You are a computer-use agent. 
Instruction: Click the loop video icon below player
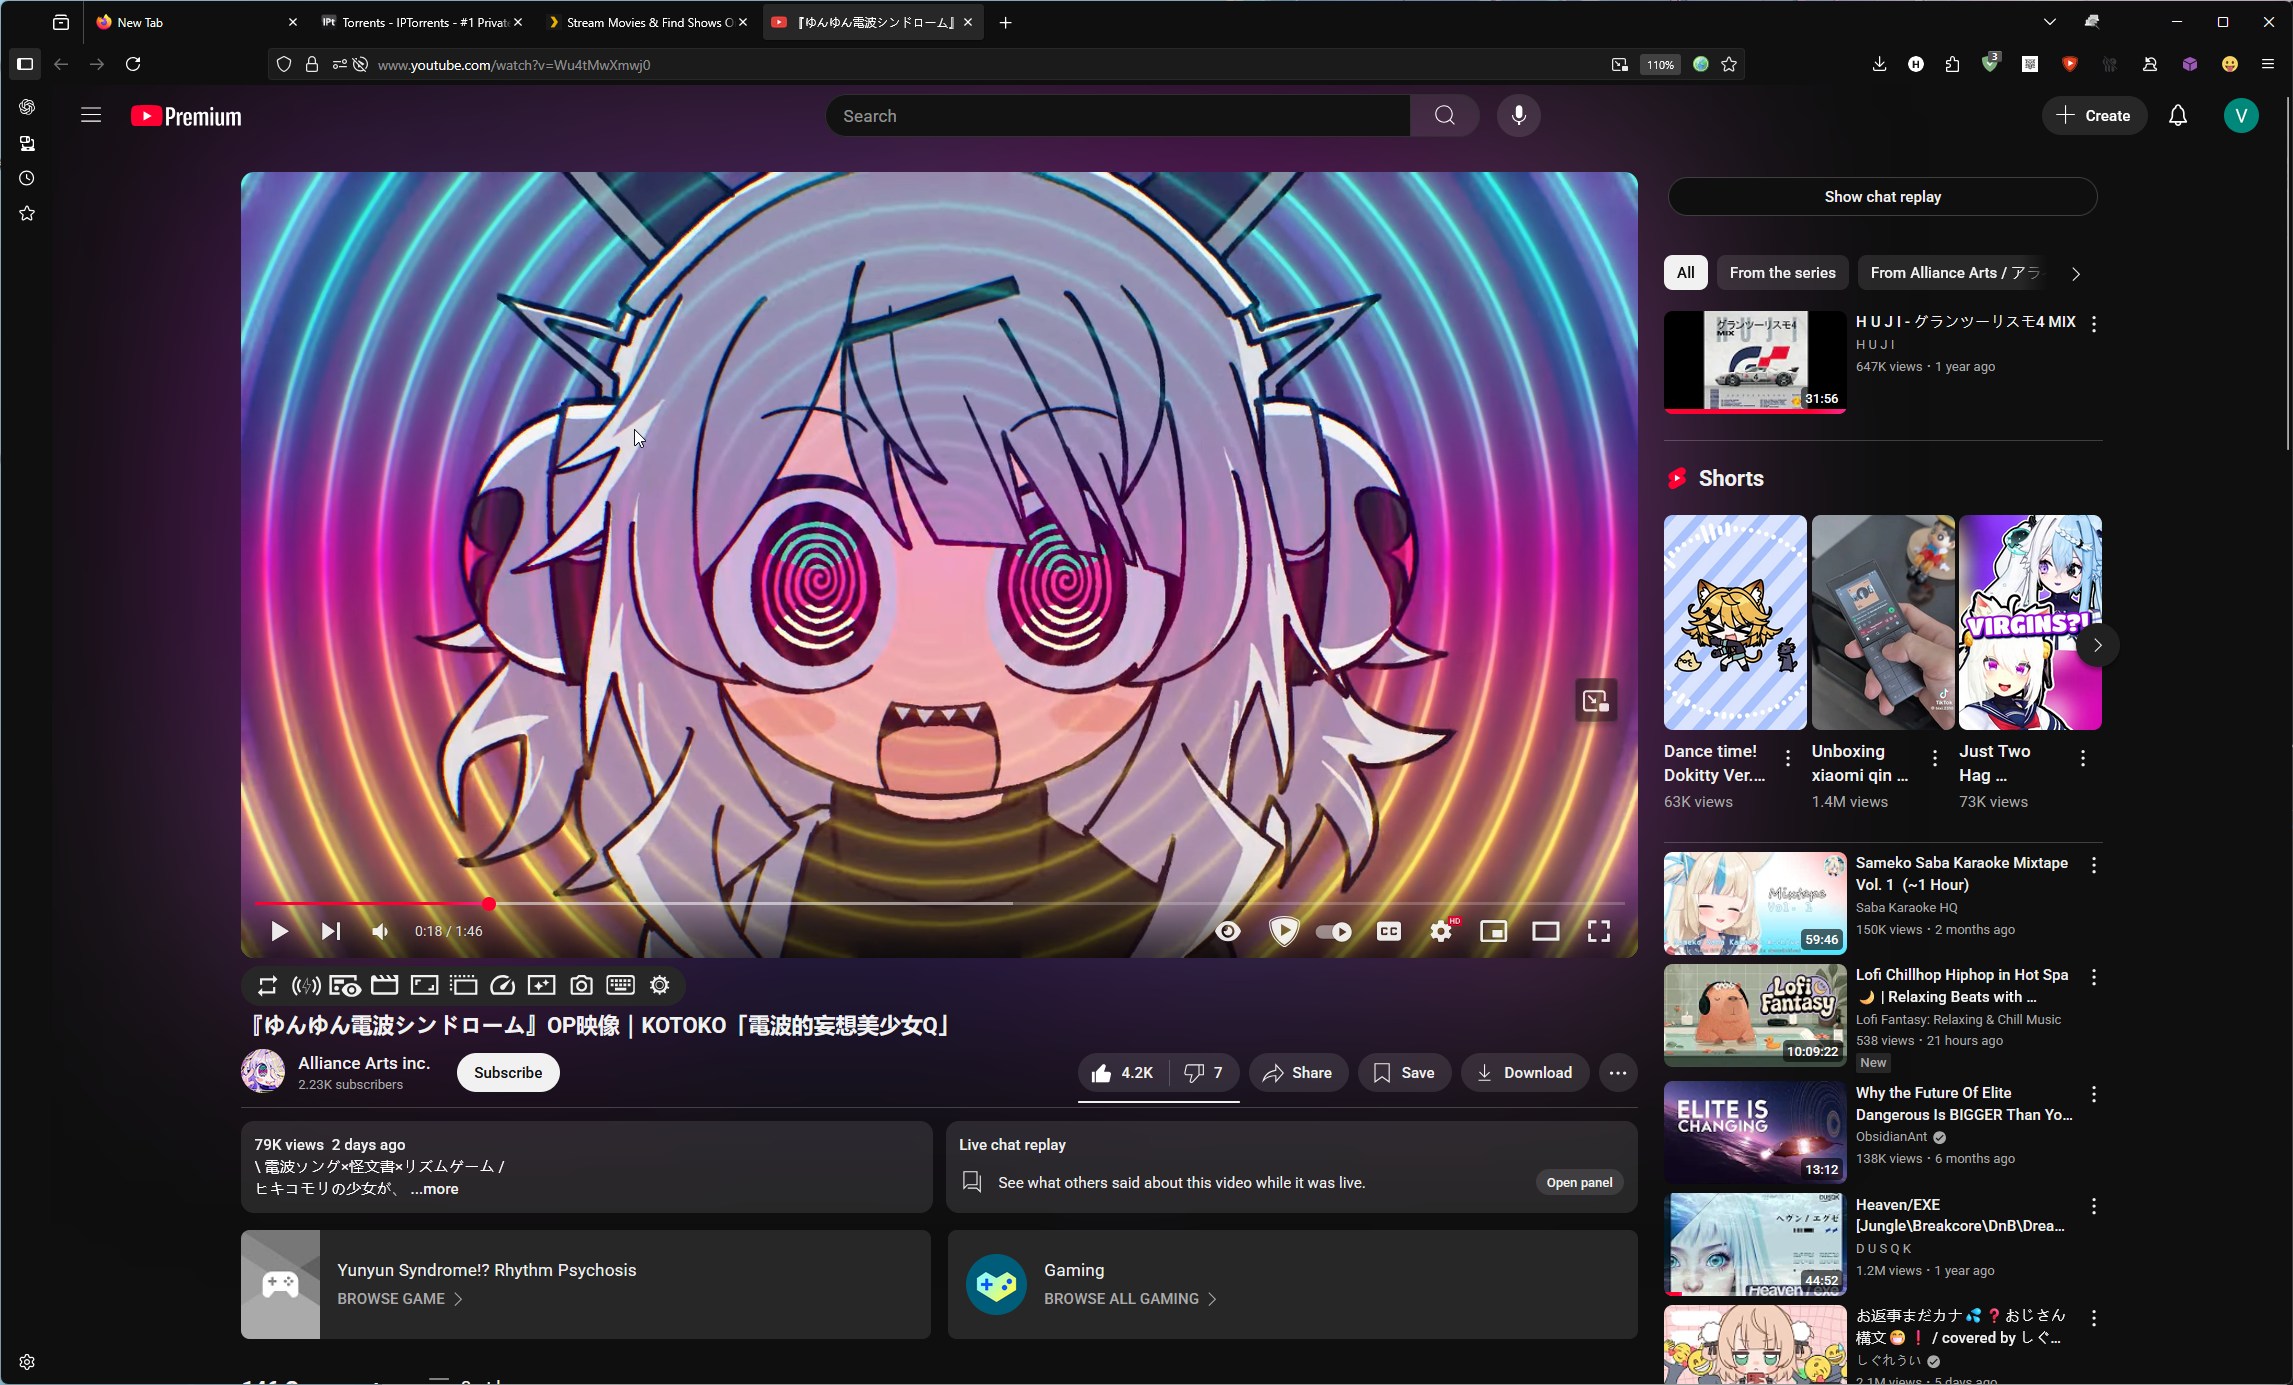267,986
